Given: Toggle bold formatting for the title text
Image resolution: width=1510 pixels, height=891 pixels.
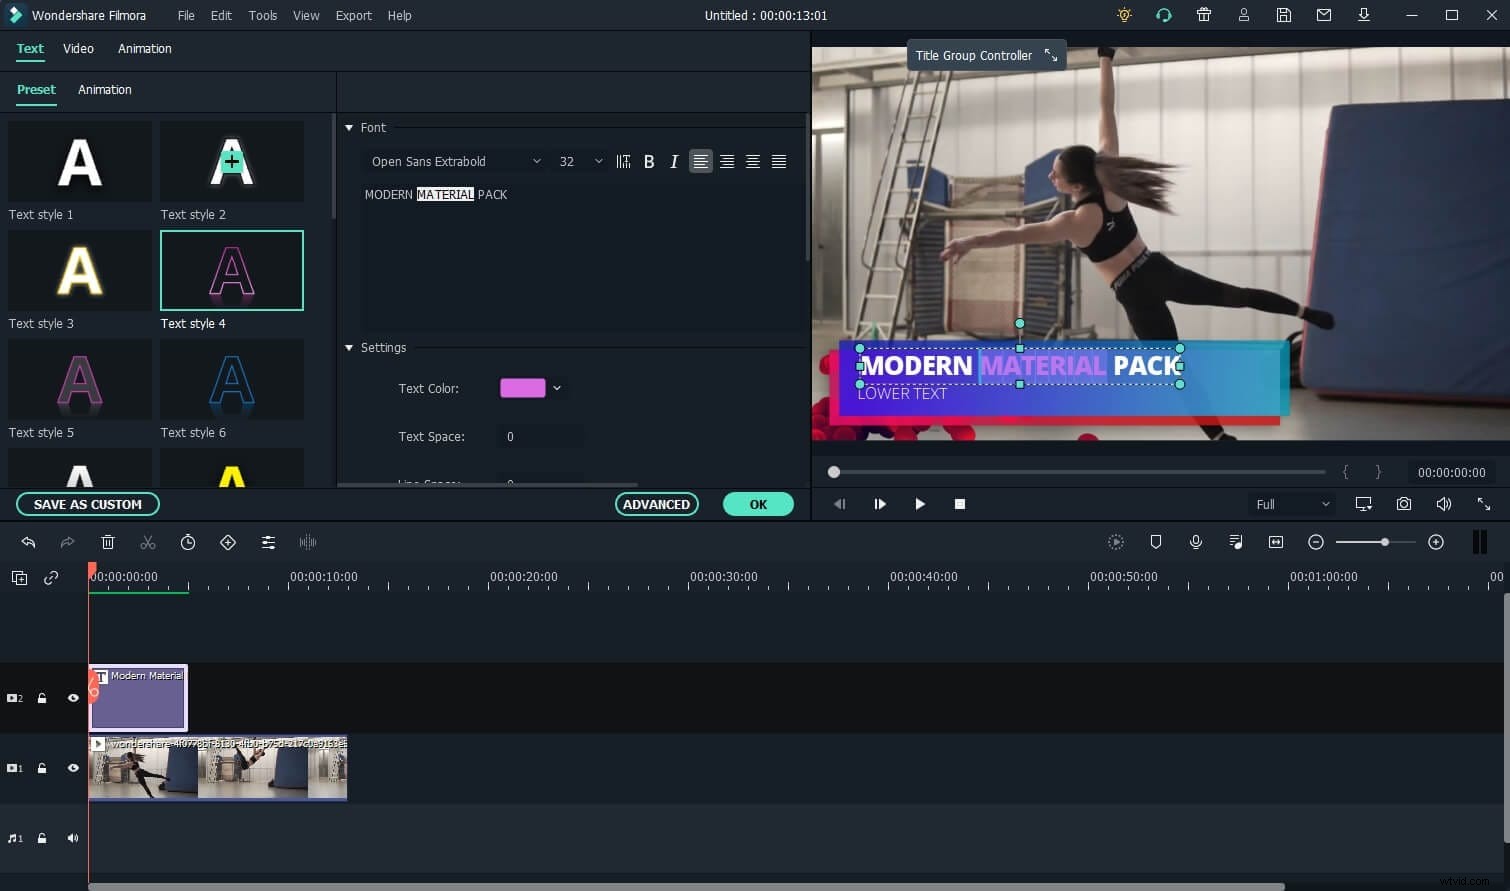Looking at the screenshot, I should coord(649,161).
